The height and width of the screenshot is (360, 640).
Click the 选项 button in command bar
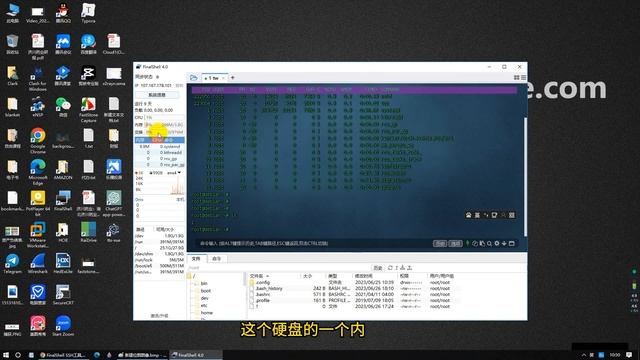click(x=455, y=244)
